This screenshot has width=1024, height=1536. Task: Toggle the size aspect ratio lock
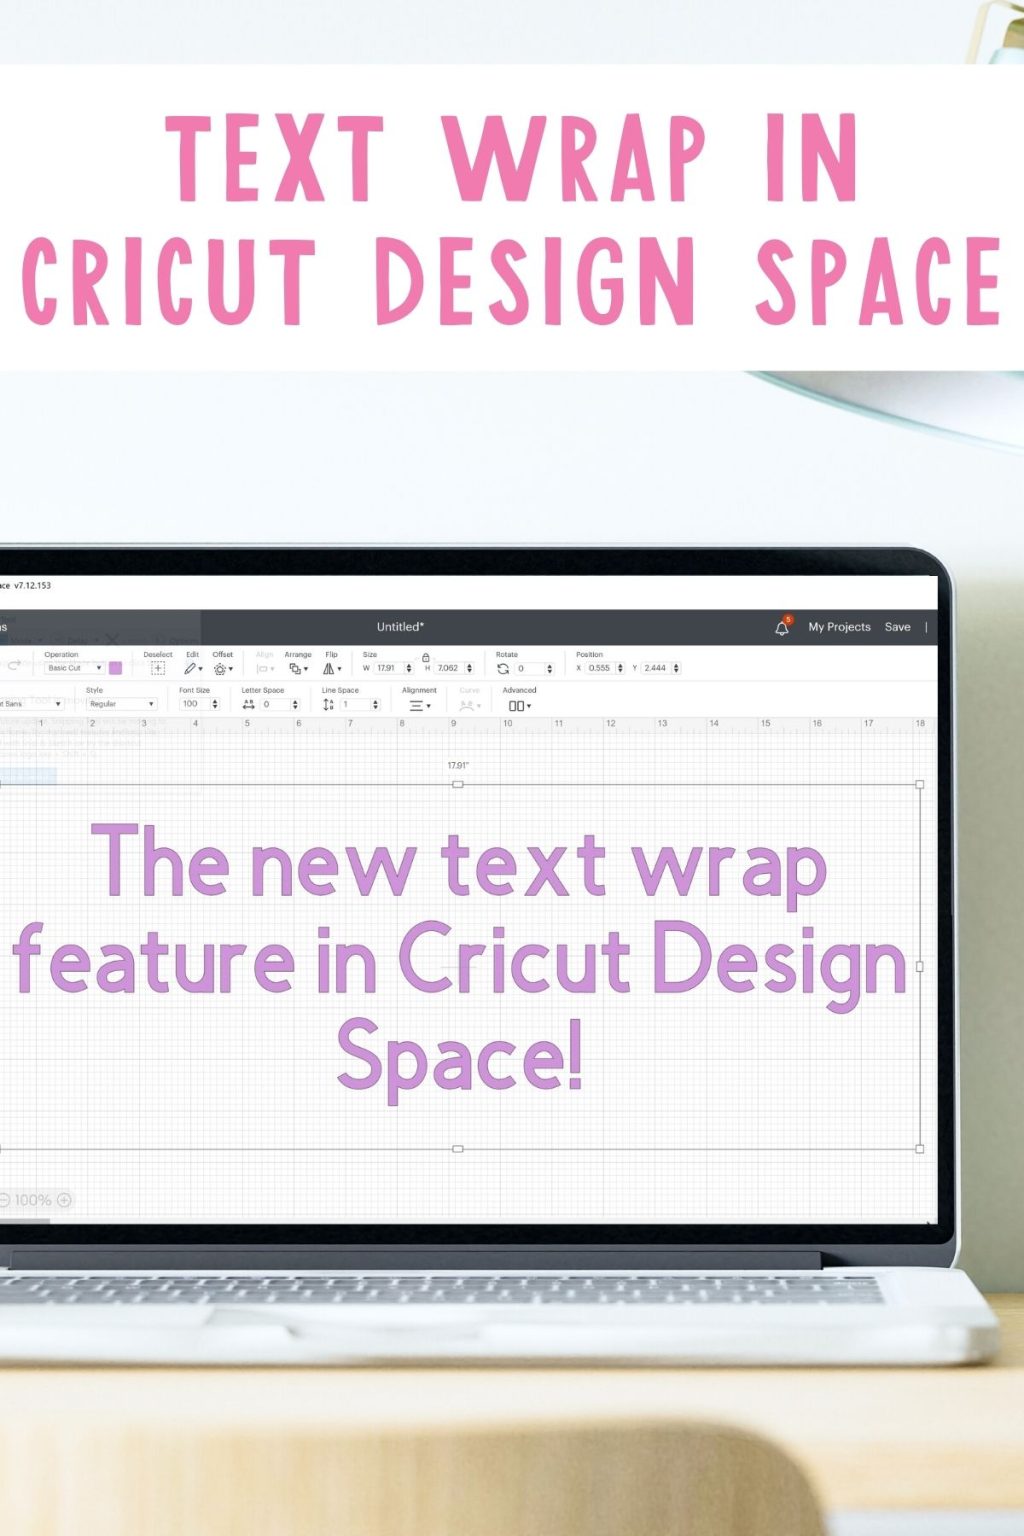point(424,657)
